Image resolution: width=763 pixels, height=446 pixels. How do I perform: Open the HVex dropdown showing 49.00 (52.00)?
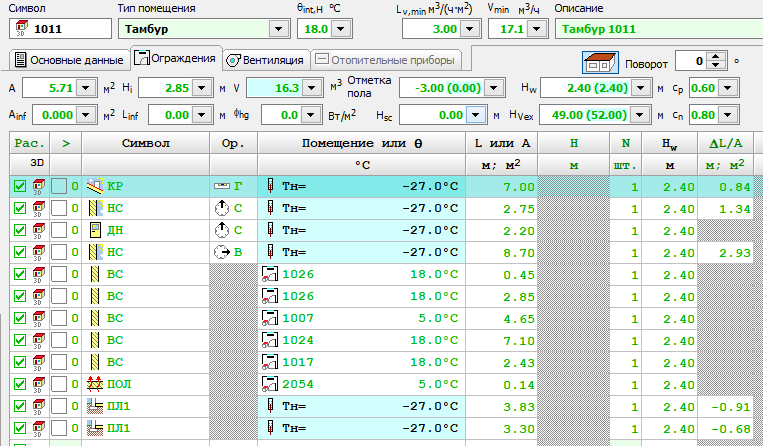[x=641, y=115]
